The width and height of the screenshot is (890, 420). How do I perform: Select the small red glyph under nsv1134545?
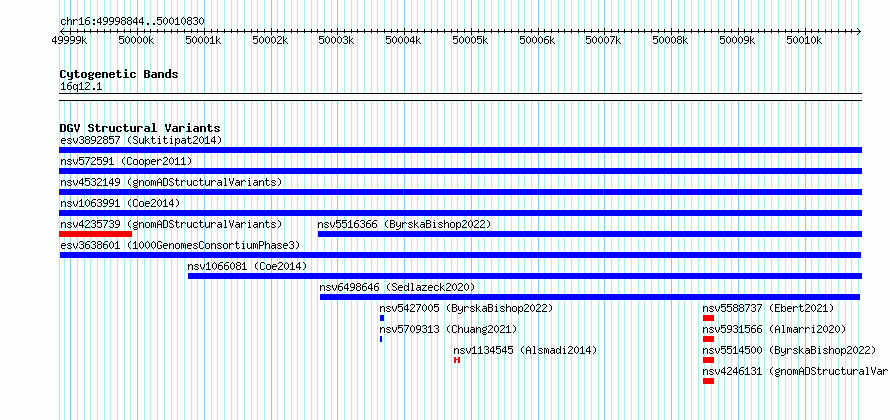point(456,360)
